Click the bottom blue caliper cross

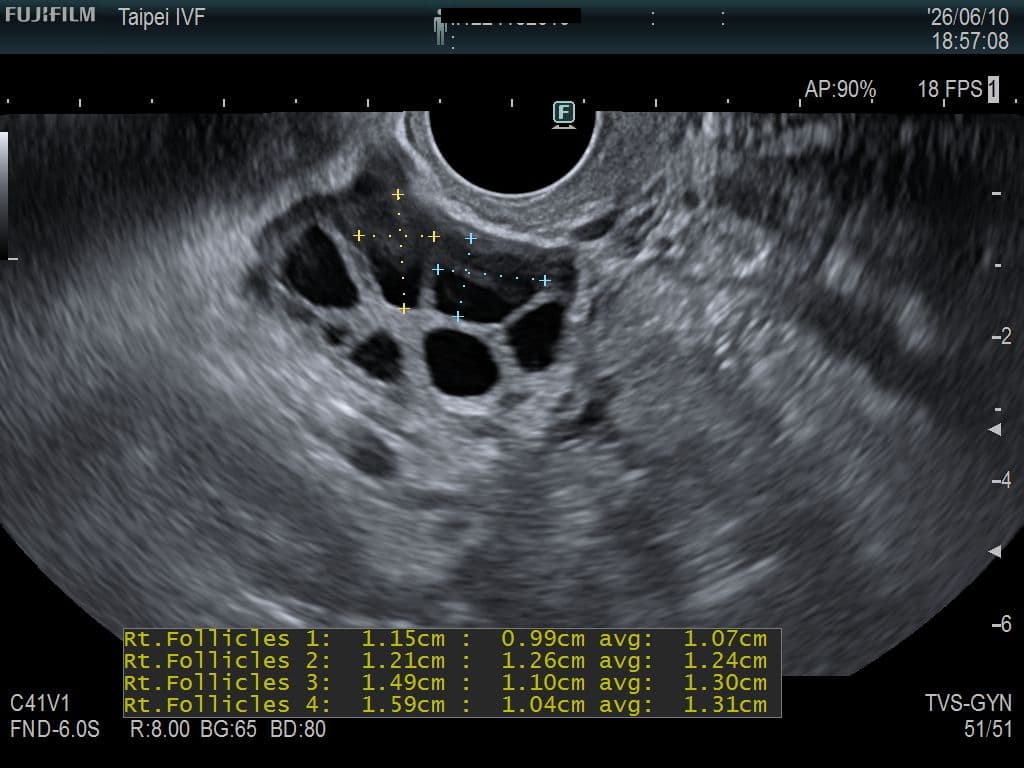pyautogui.click(x=458, y=316)
